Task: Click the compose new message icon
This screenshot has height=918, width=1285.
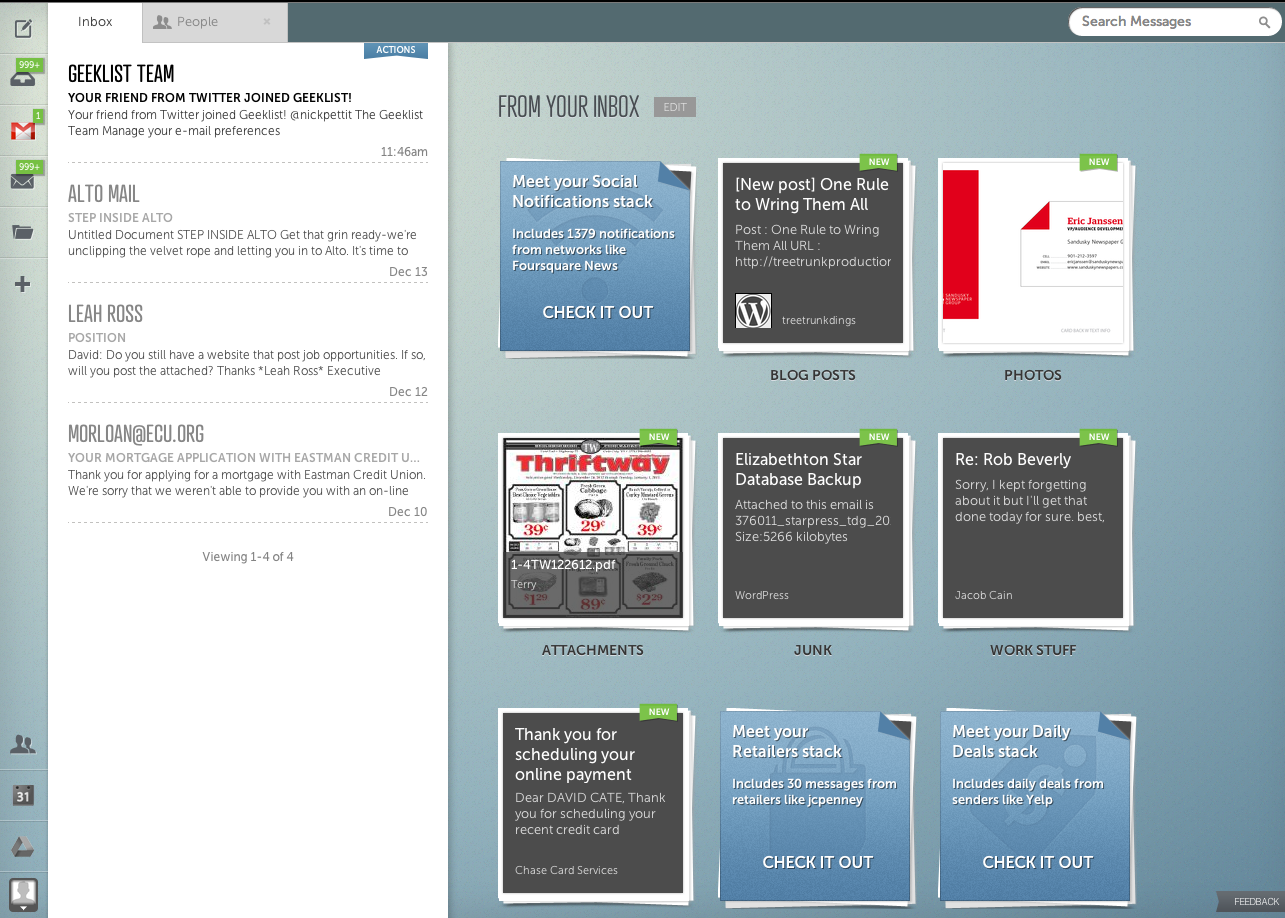Action: coord(23,27)
